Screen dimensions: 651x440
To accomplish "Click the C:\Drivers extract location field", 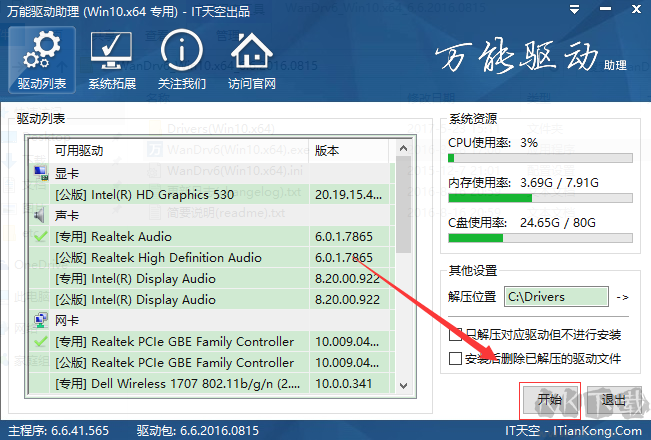I will tap(556, 297).
